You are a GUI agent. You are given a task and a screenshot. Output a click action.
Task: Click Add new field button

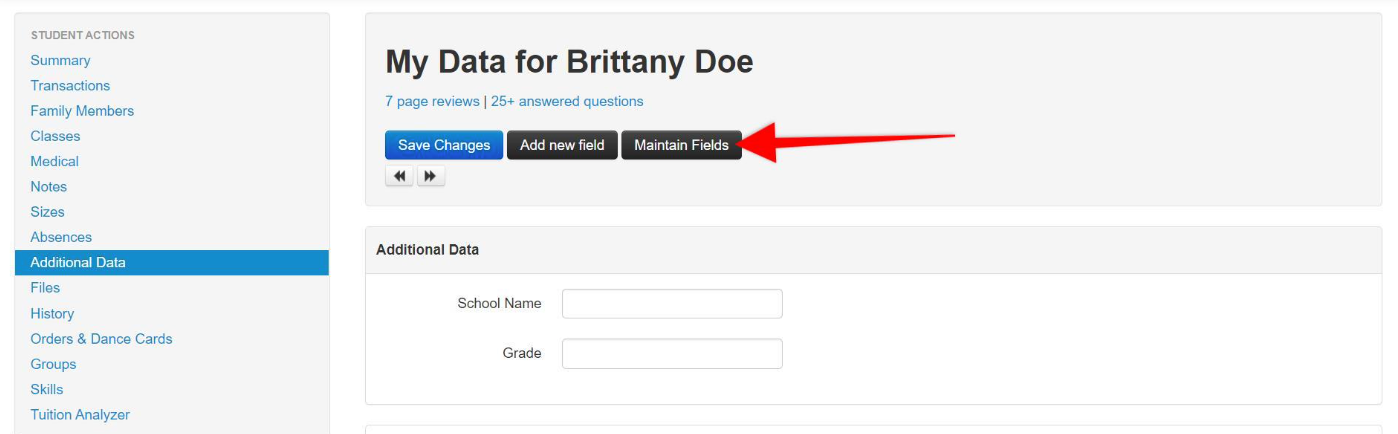562,145
